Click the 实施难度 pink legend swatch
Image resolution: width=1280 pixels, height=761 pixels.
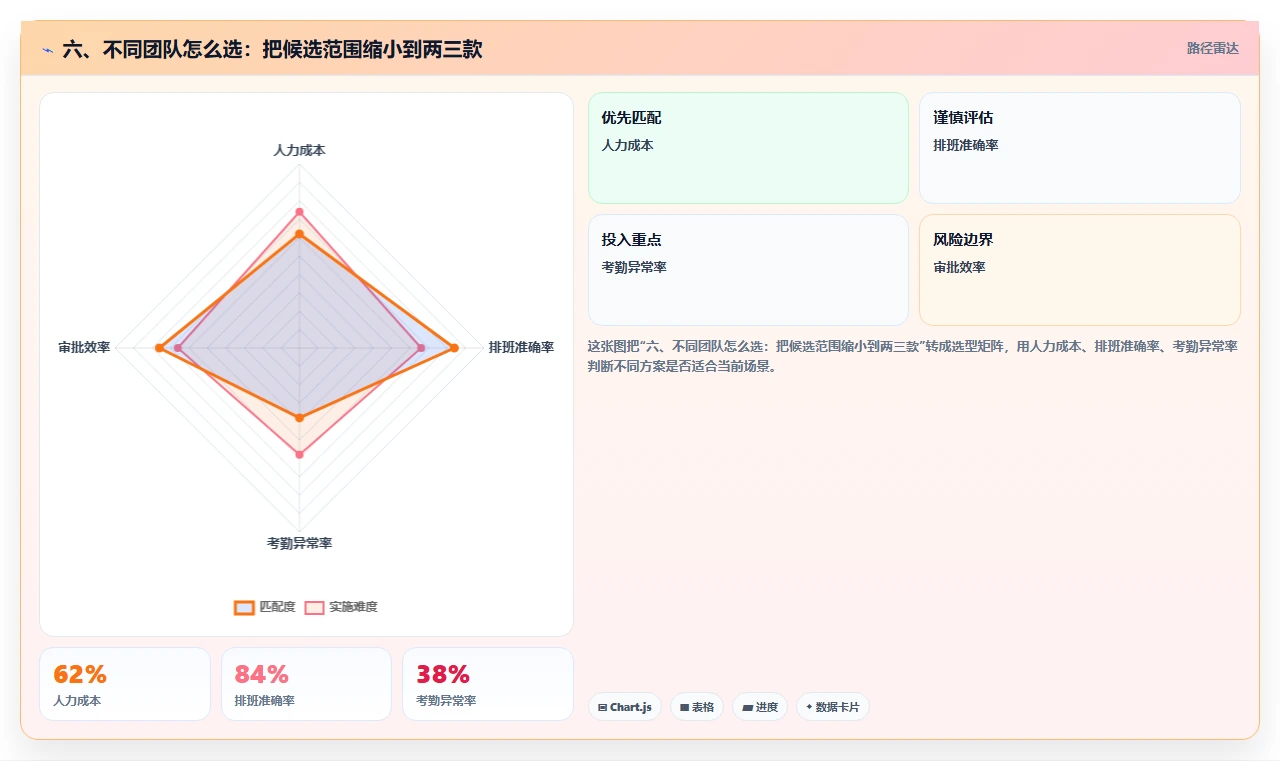[315, 607]
